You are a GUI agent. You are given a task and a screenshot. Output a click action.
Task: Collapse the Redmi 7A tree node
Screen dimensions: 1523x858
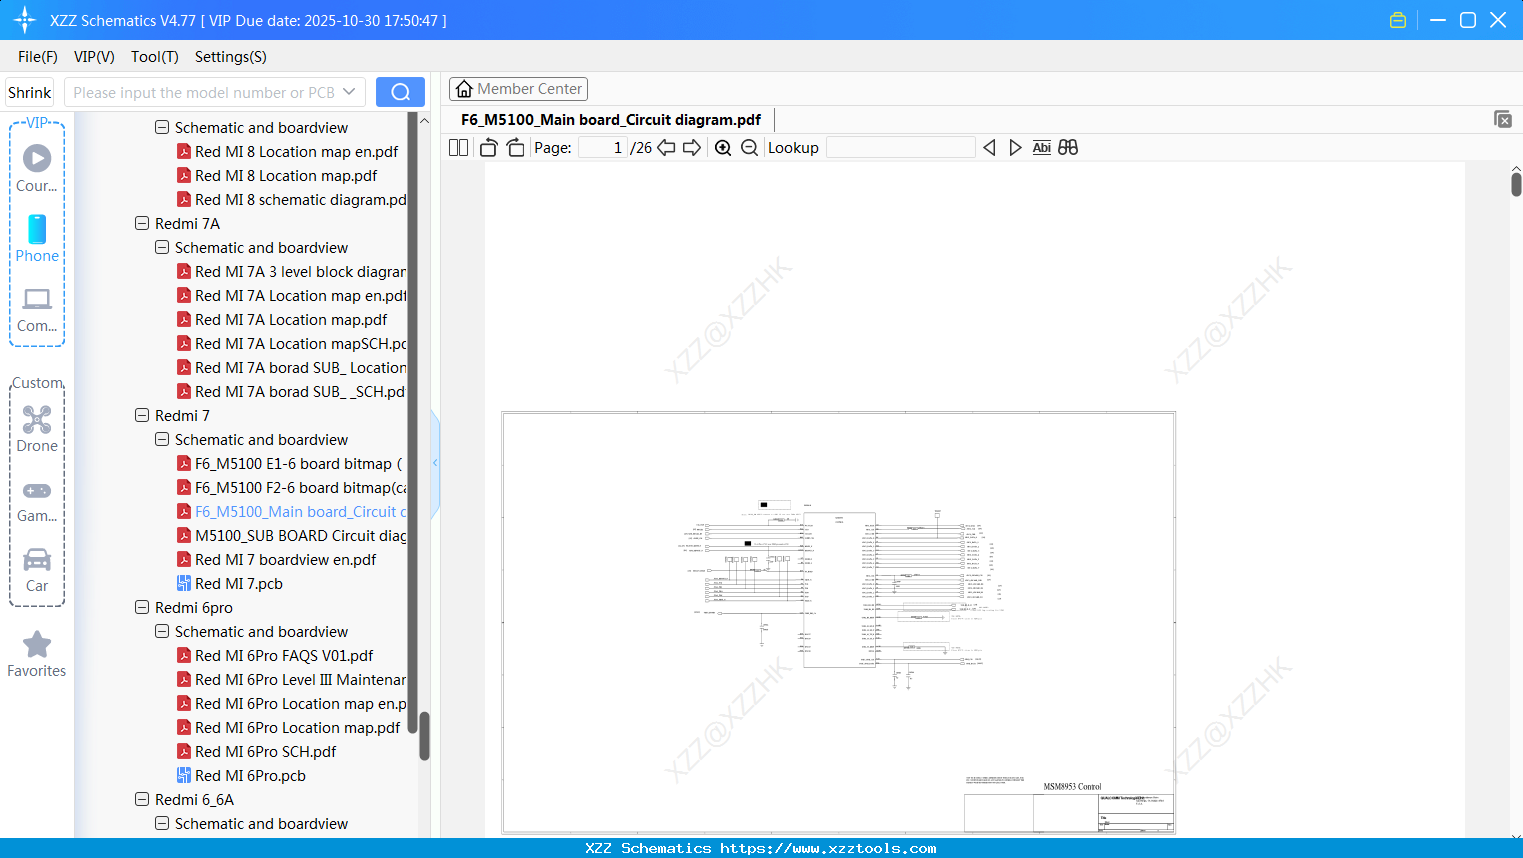(142, 223)
